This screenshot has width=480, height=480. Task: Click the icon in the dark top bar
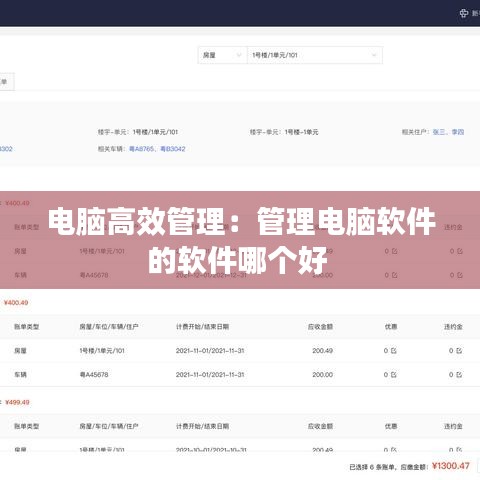tap(464, 13)
